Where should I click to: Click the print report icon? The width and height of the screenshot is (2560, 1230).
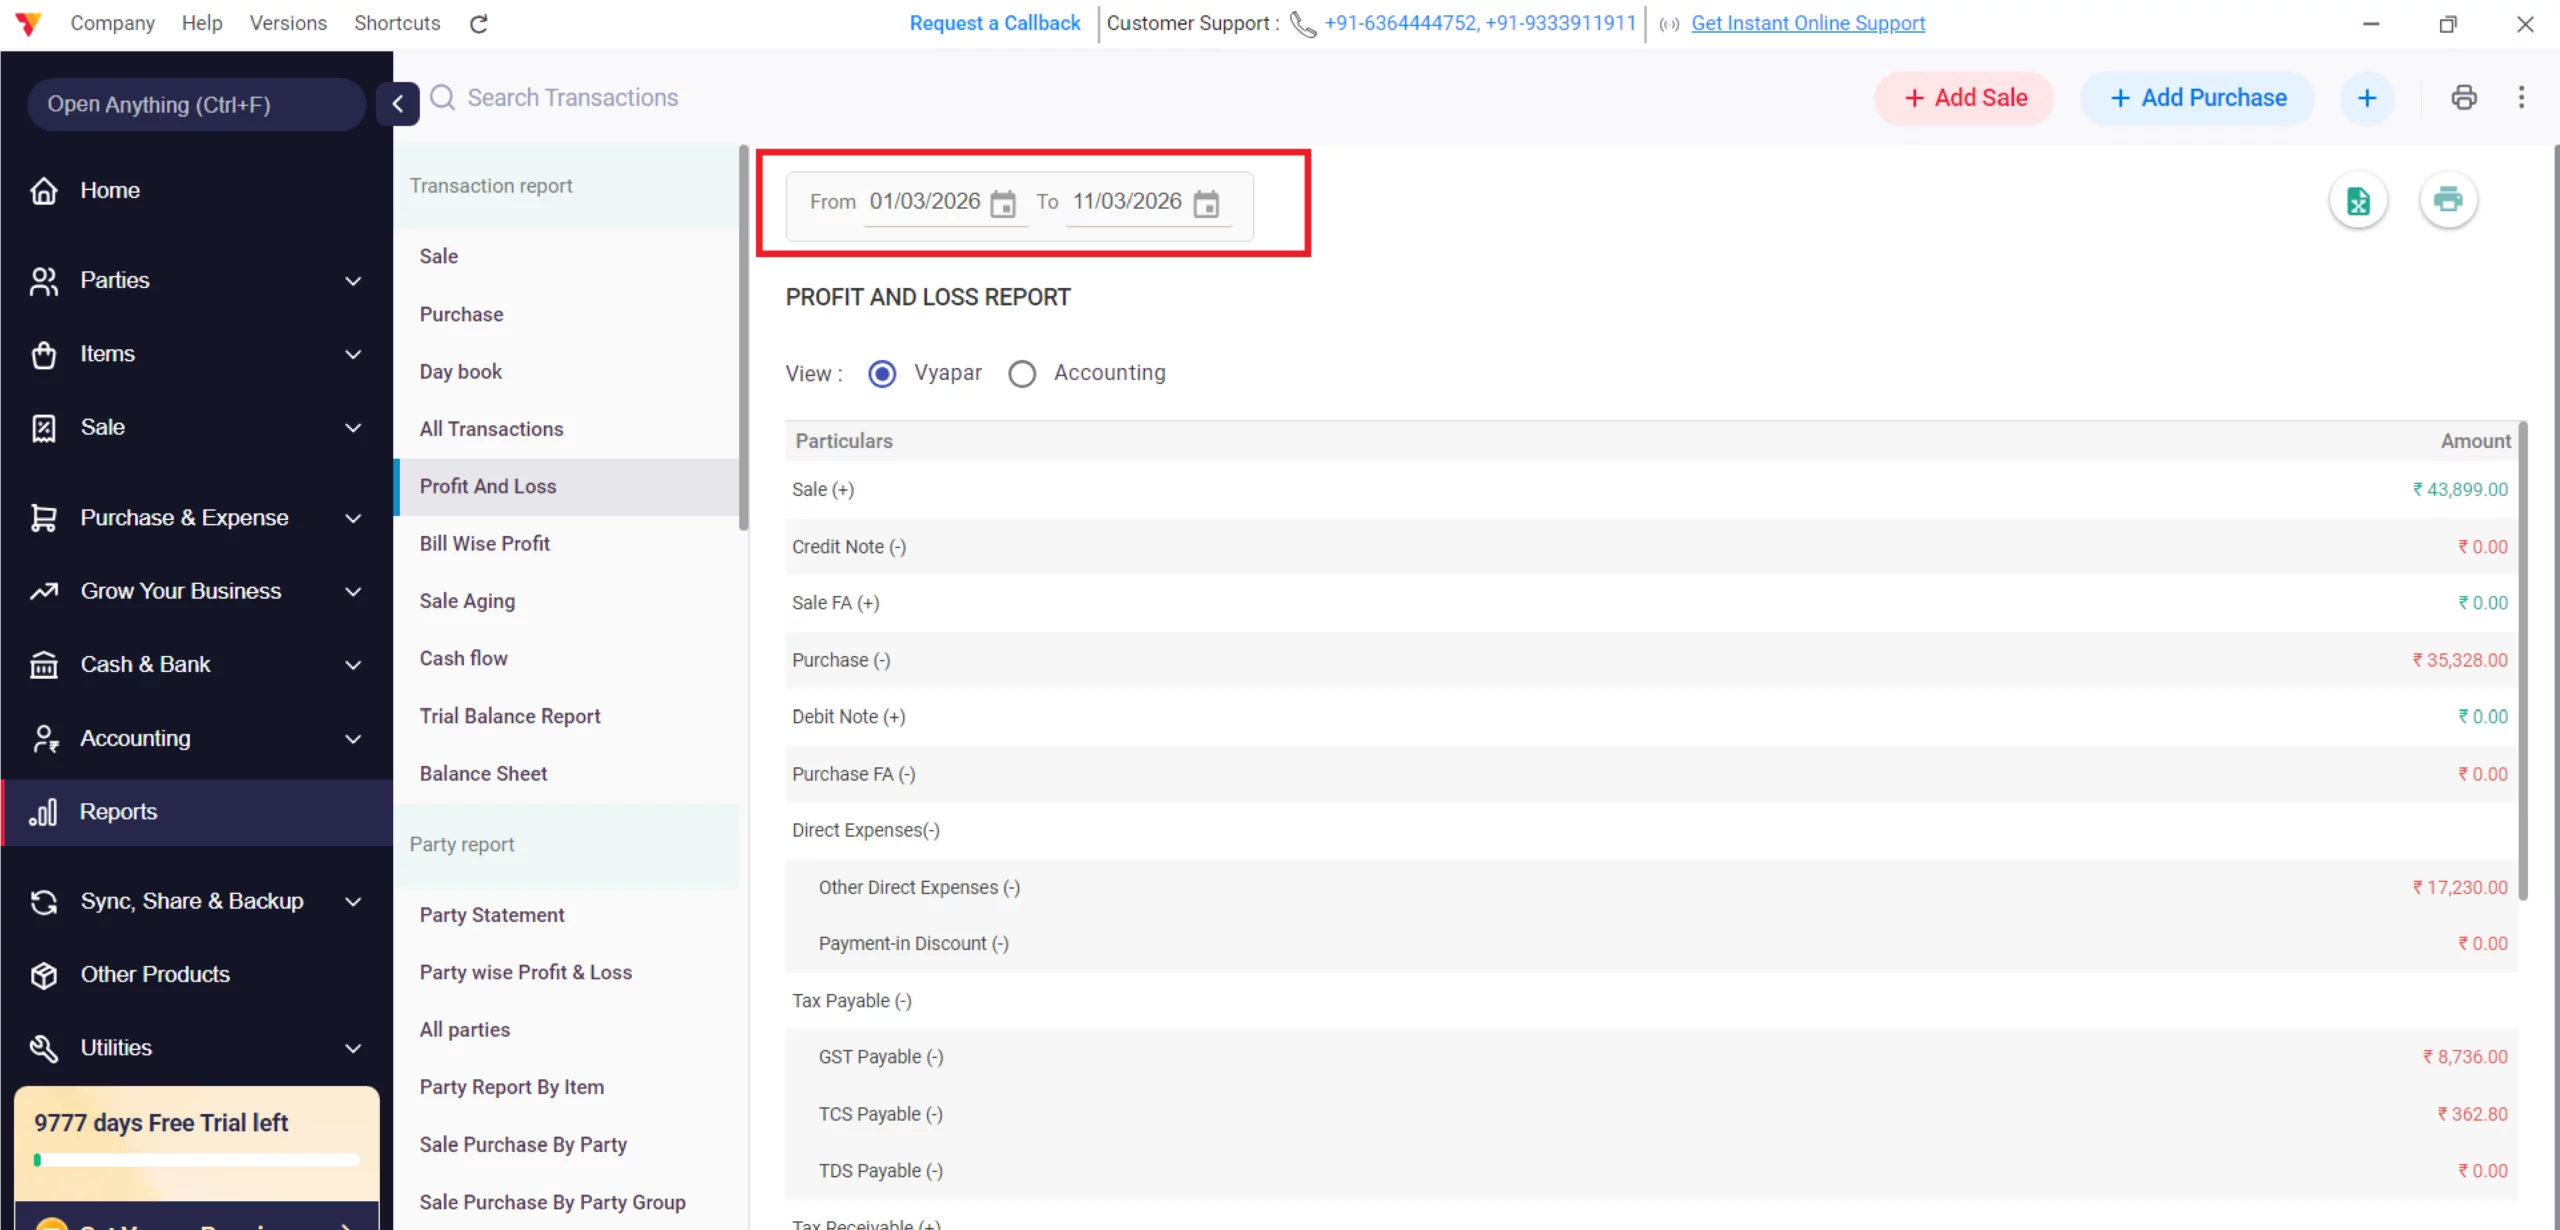(x=2449, y=199)
